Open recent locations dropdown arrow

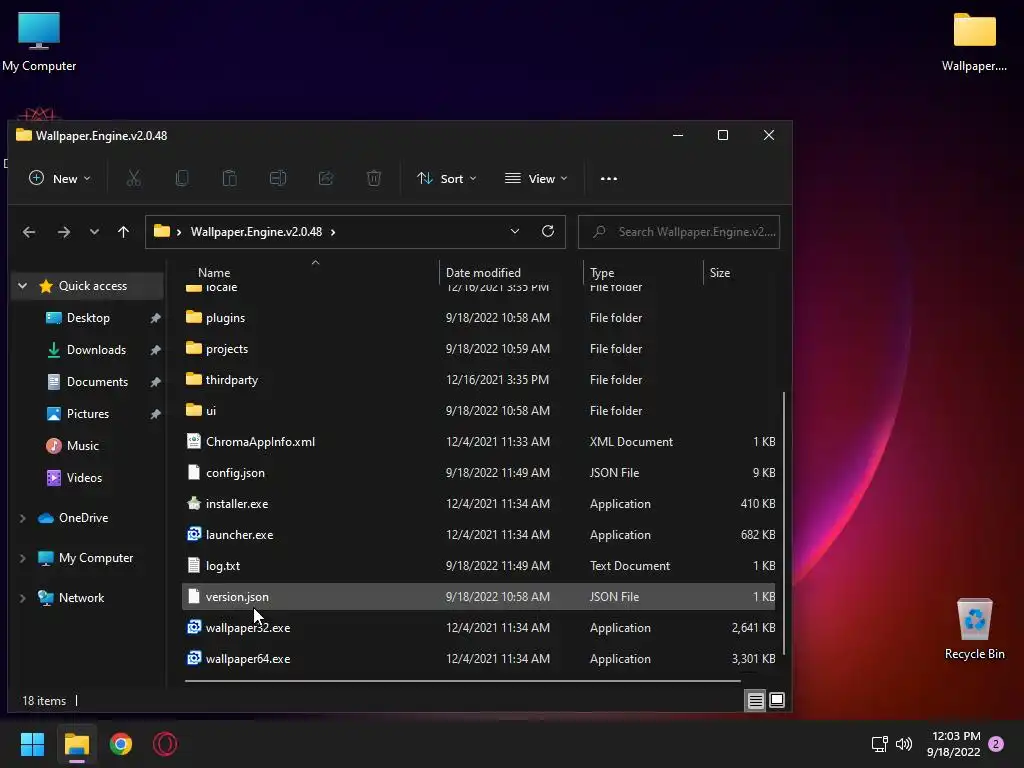pos(94,232)
